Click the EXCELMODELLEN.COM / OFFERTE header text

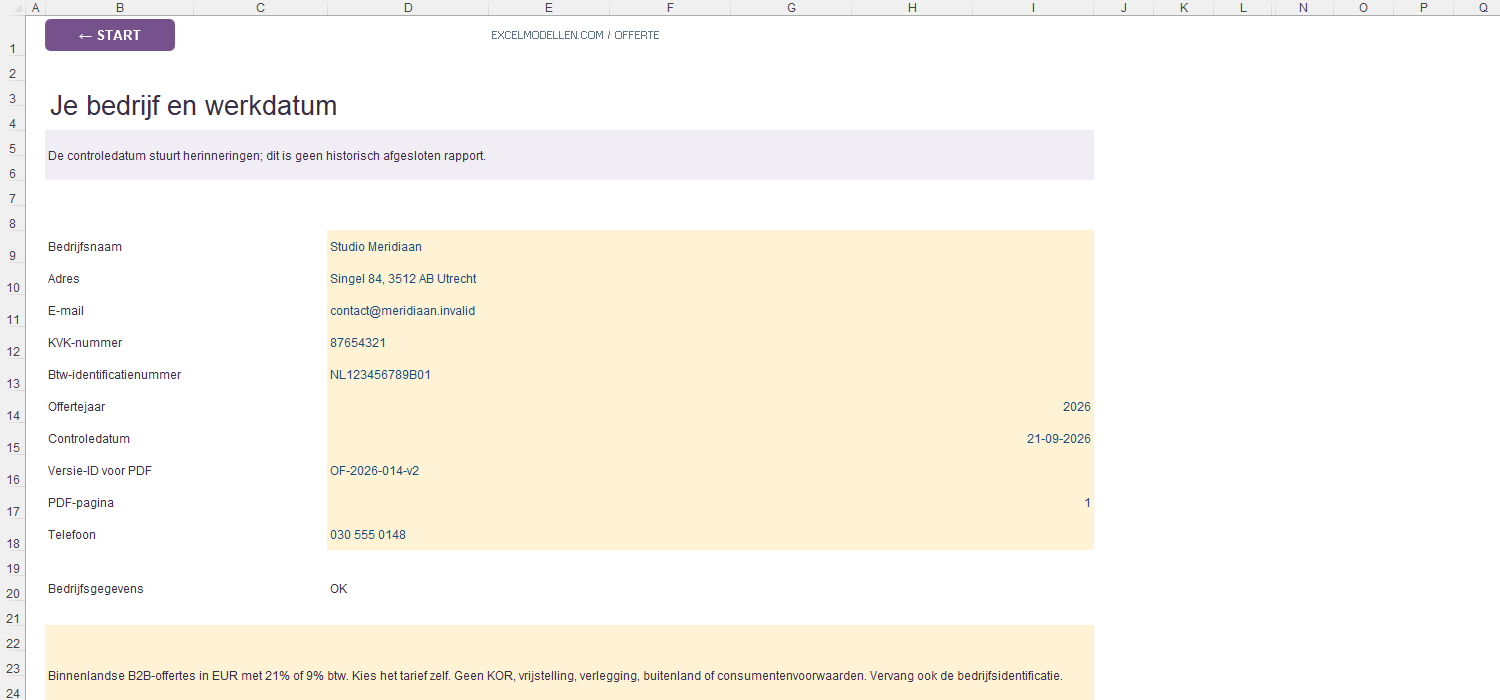tap(575, 35)
